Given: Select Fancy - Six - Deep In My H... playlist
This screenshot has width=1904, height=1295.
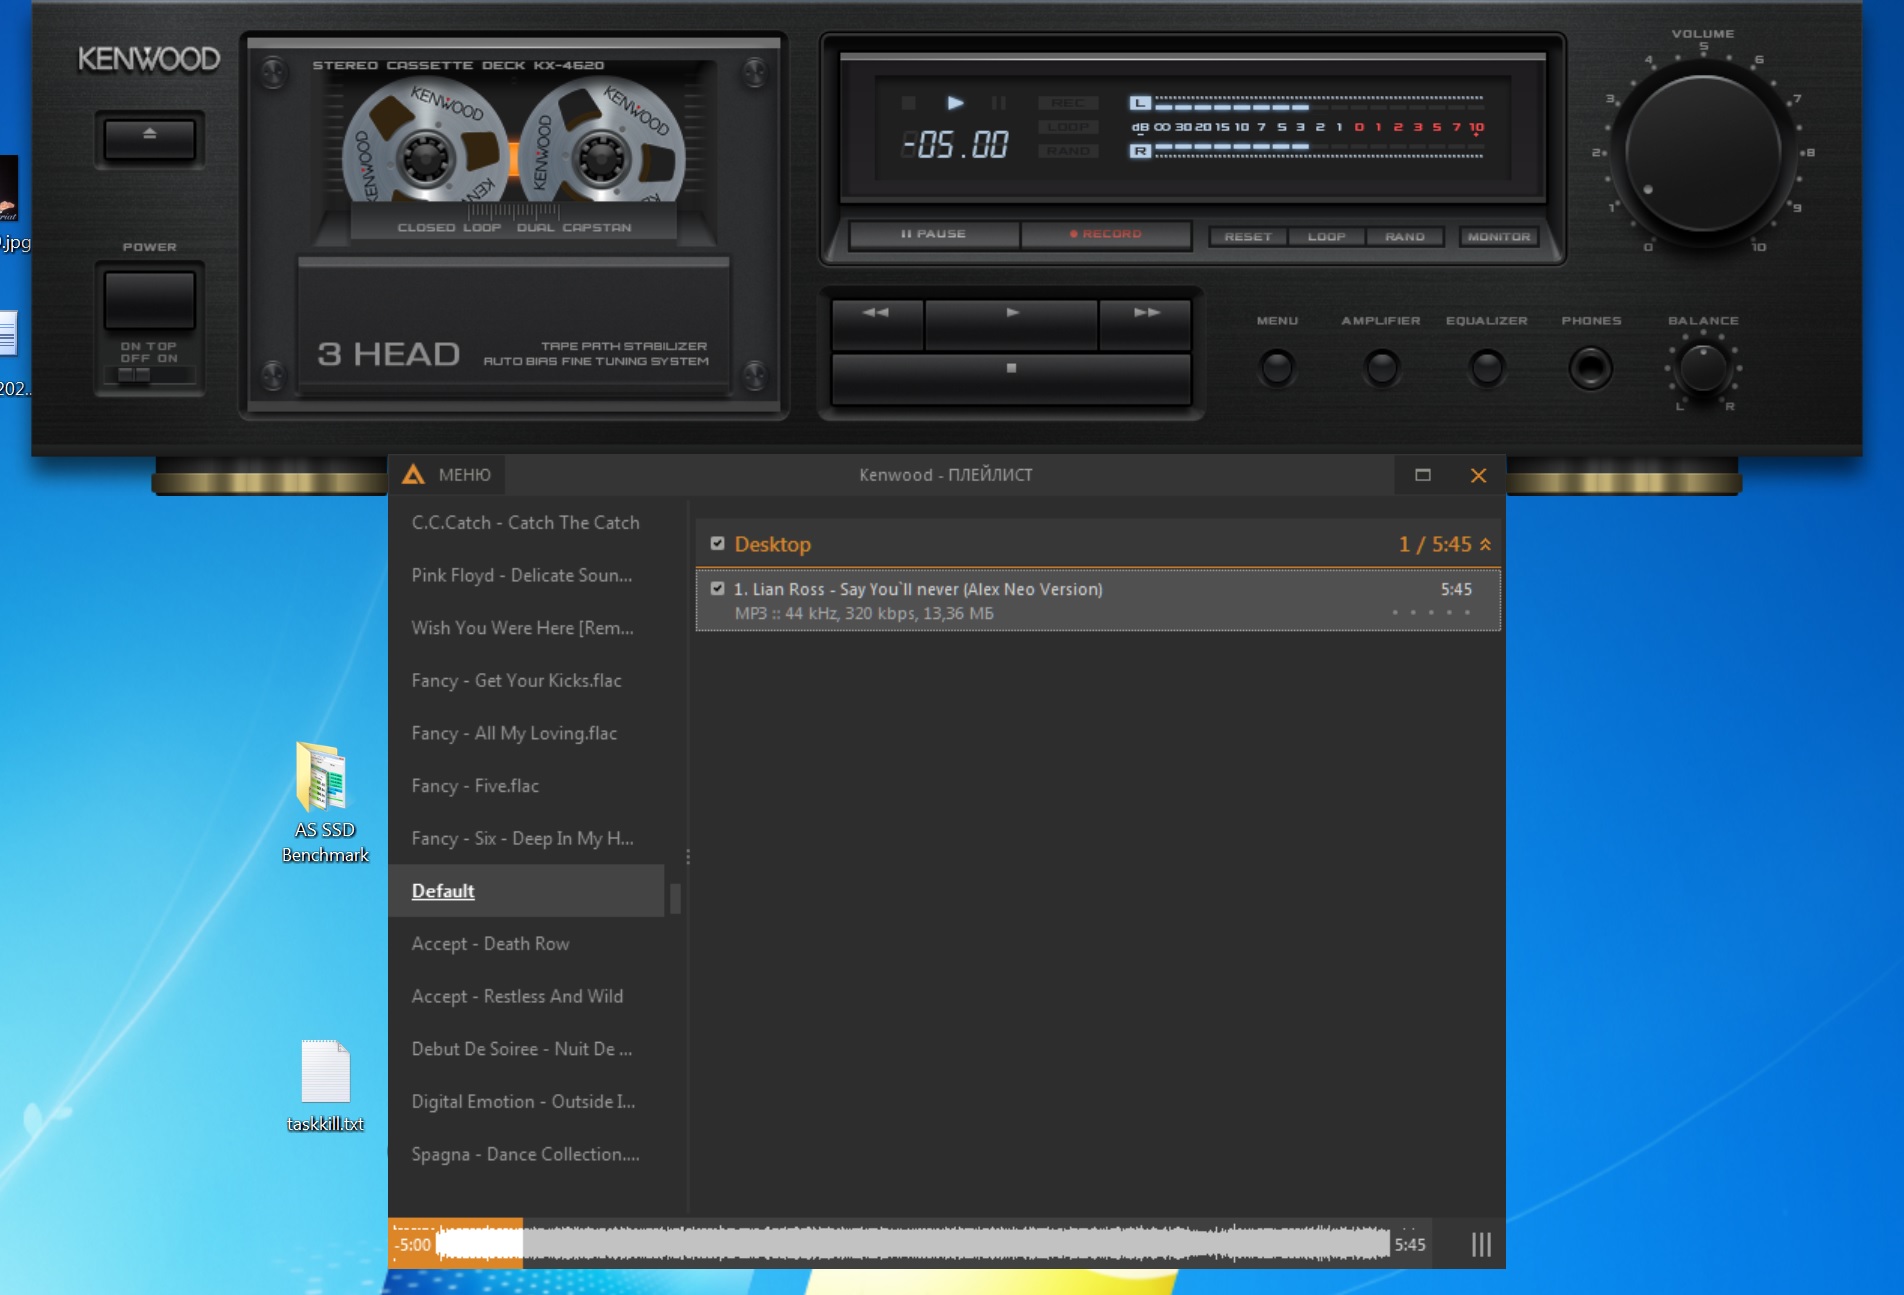Looking at the screenshot, I should 526,838.
